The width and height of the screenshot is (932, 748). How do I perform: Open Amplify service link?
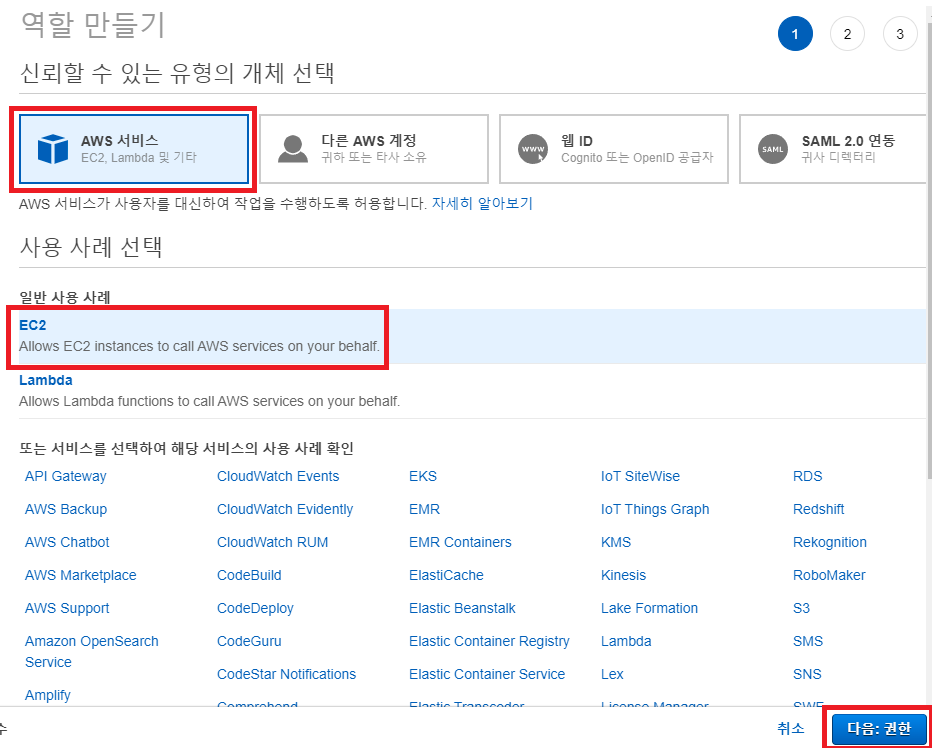click(48, 695)
